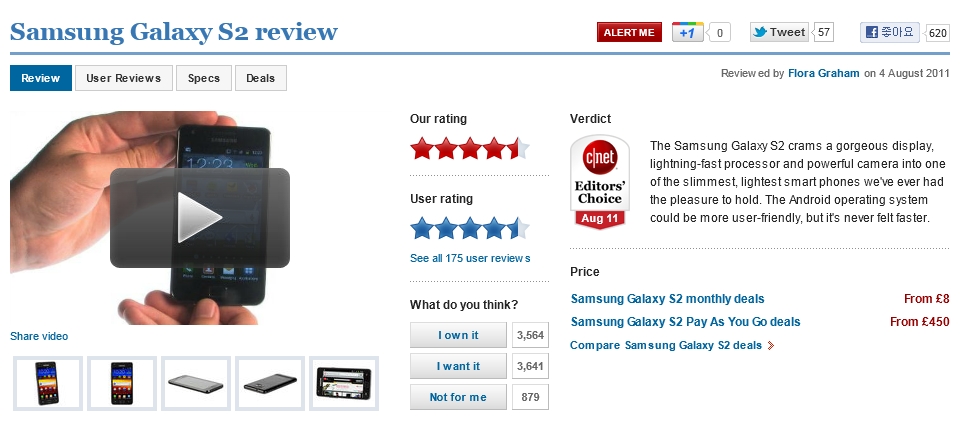
Task: Click the Facebook like button
Action: tap(890, 32)
